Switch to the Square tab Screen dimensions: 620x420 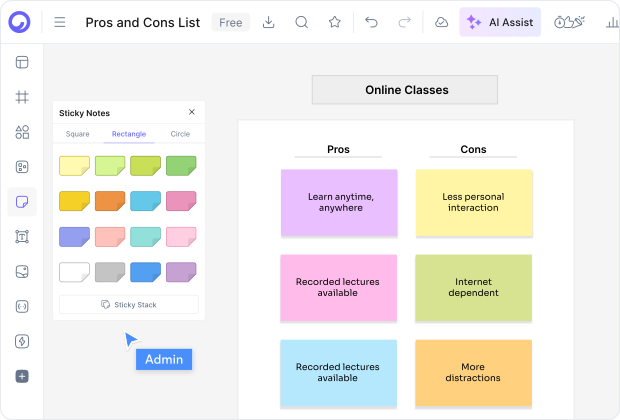tap(78, 134)
